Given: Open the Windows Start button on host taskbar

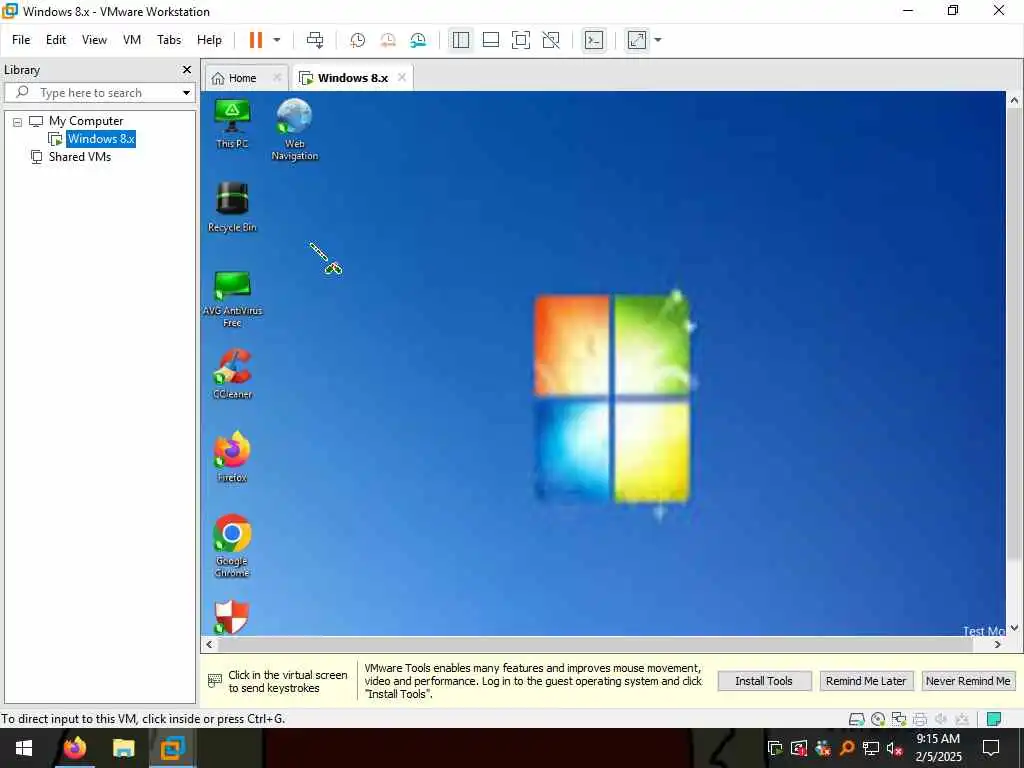Looking at the screenshot, I should (24, 748).
